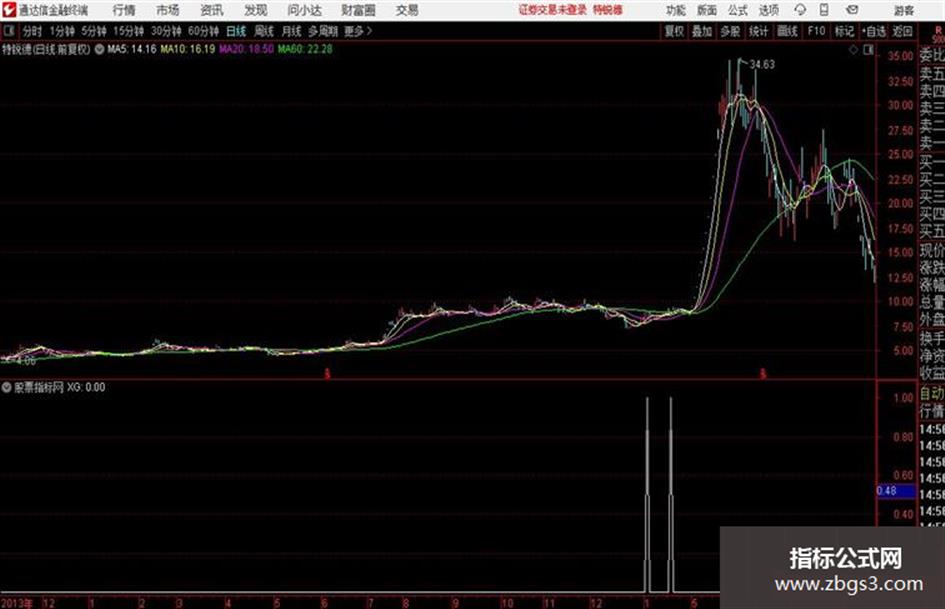Click the 叠加 overlay button

pyautogui.click(x=702, y=31)
